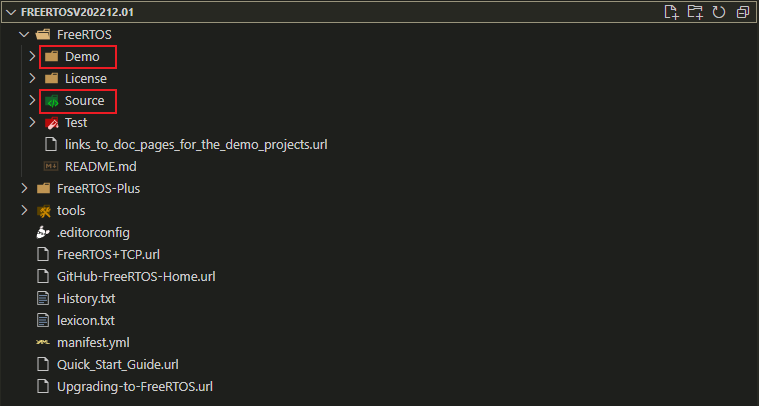Click the tools folder icon

tap(43, 211)
